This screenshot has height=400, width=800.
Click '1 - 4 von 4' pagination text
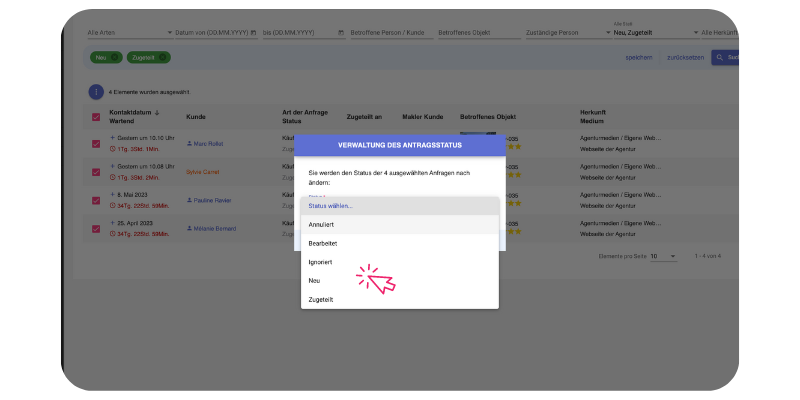[708, 256]
